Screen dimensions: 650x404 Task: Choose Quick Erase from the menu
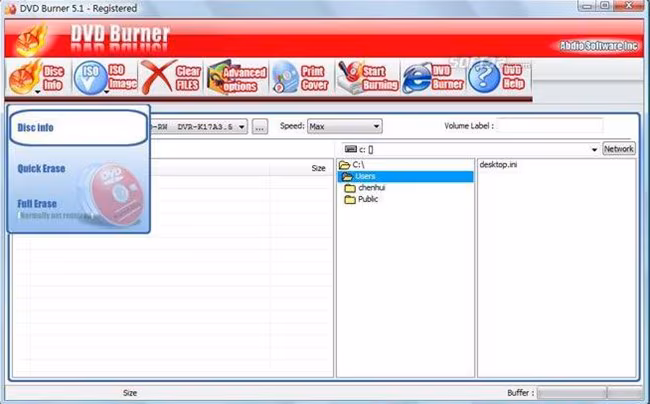pyautogui.click(x=41, y=169)
